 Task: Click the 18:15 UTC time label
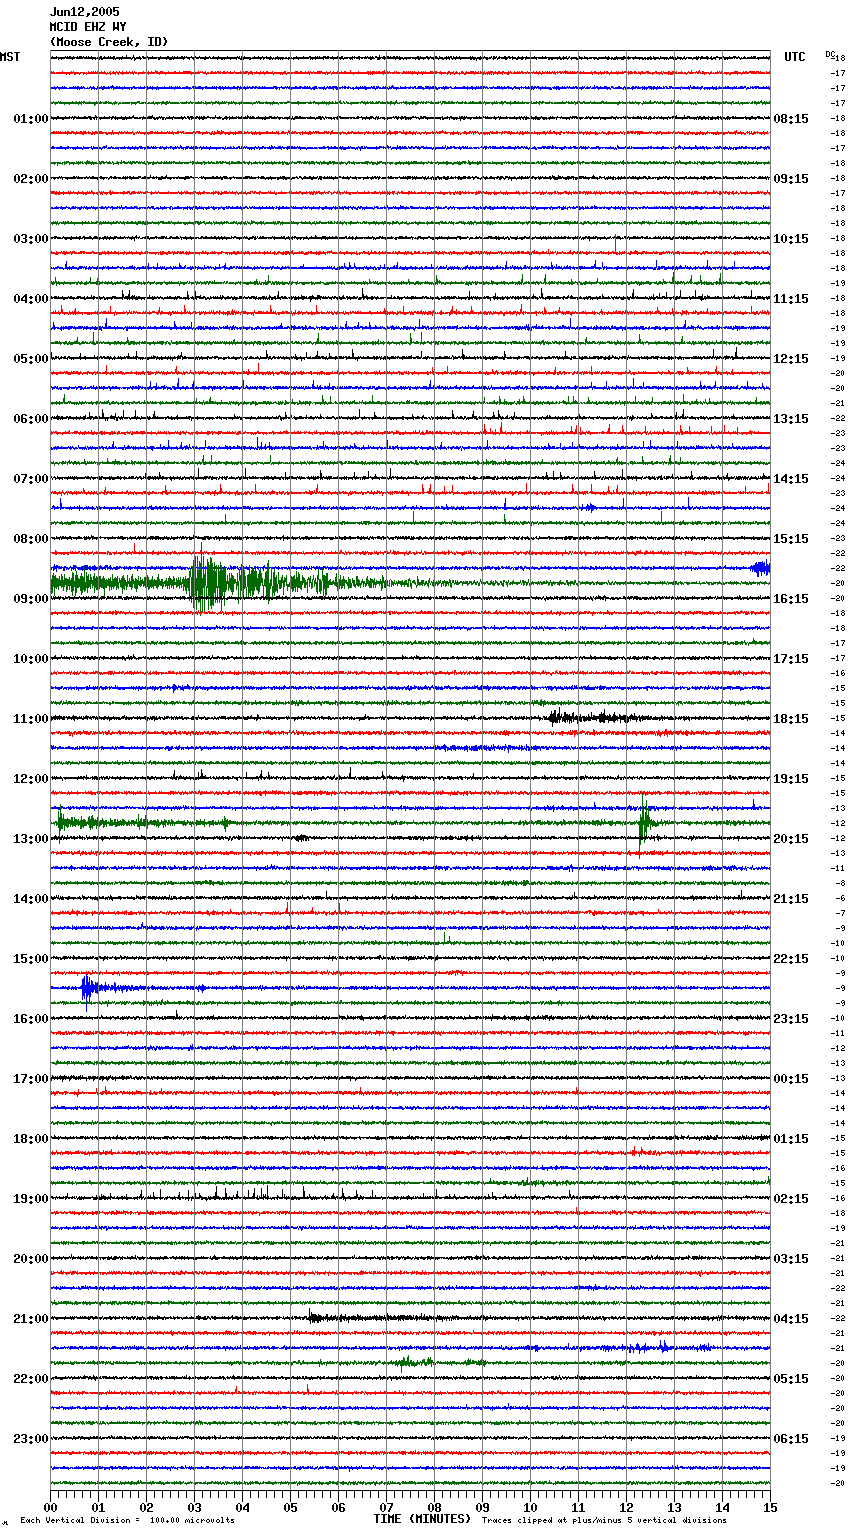[791, 719]
